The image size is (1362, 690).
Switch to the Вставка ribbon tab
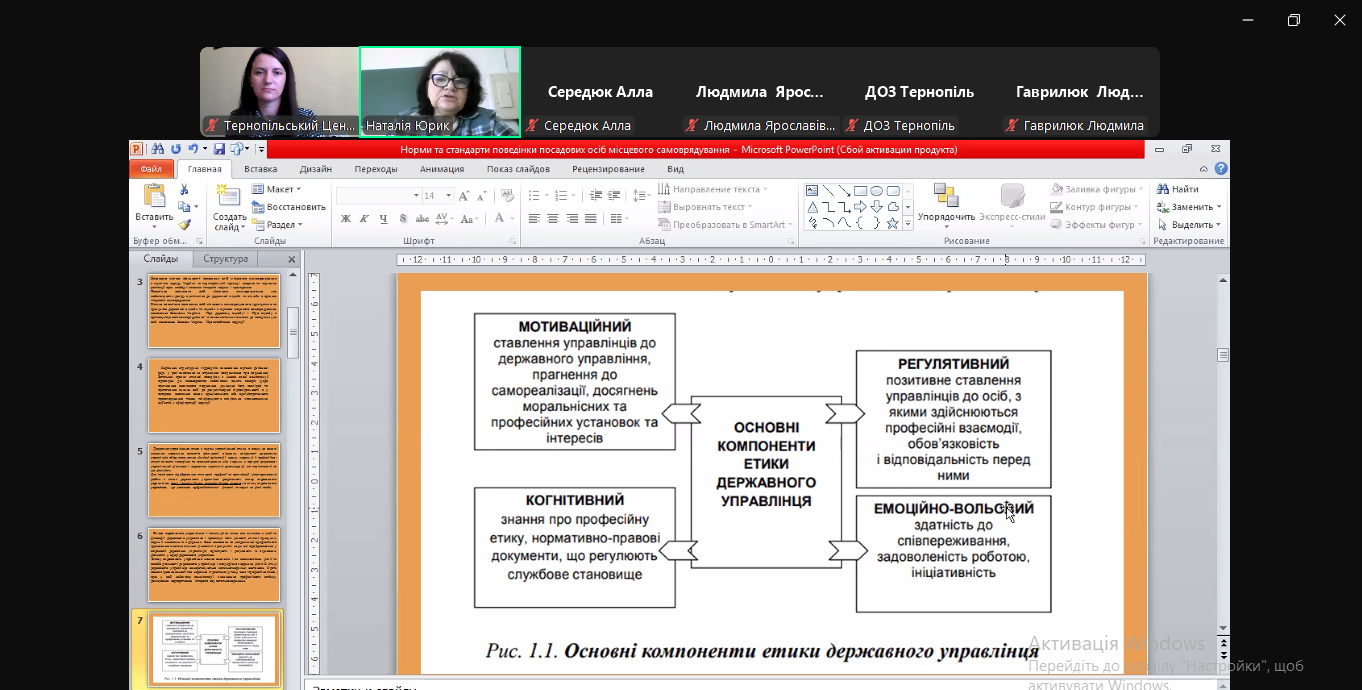261,169
